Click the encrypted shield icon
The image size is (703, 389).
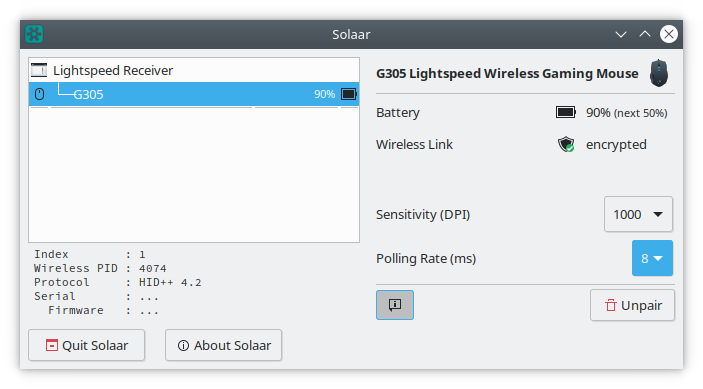(566, 144)
